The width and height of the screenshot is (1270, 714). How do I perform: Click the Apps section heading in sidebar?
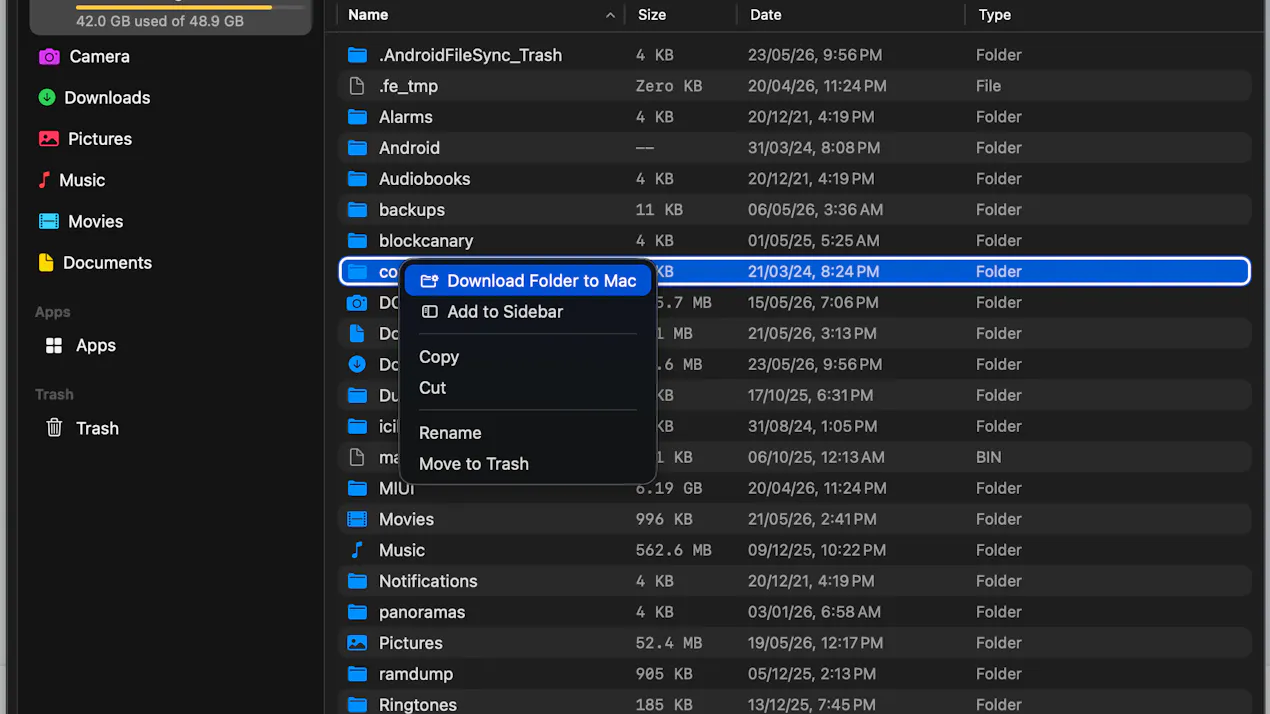(53, 312)
